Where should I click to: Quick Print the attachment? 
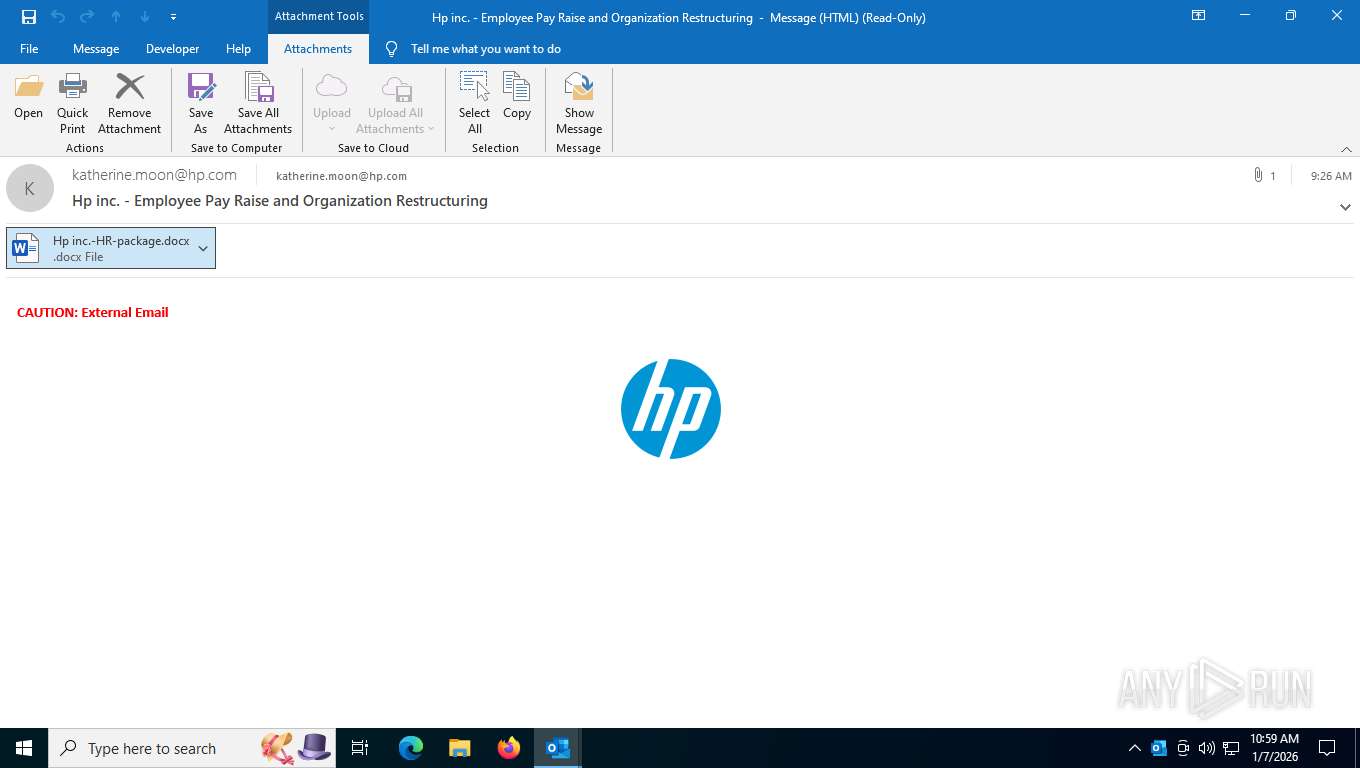click(x=72, y=103)
